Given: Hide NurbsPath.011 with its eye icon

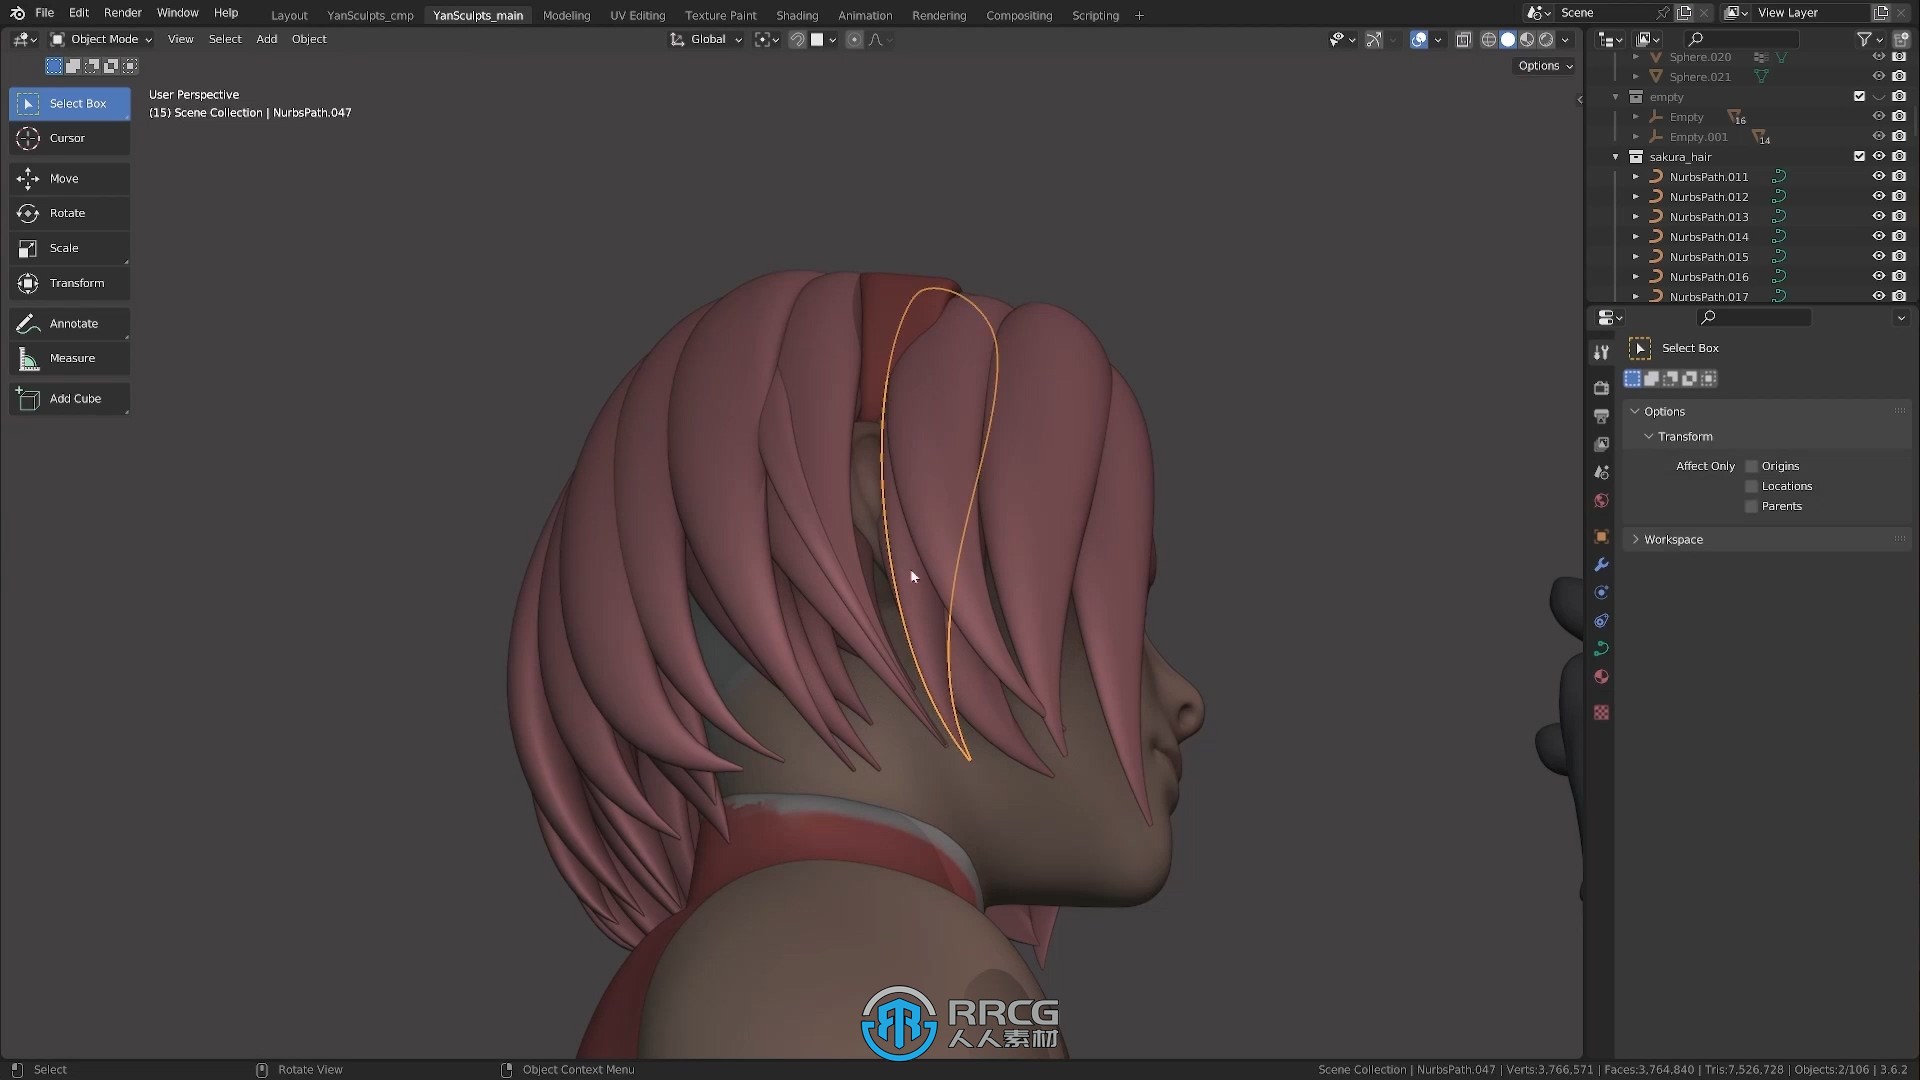Looking at the screenshot, I should point(1879,177).
